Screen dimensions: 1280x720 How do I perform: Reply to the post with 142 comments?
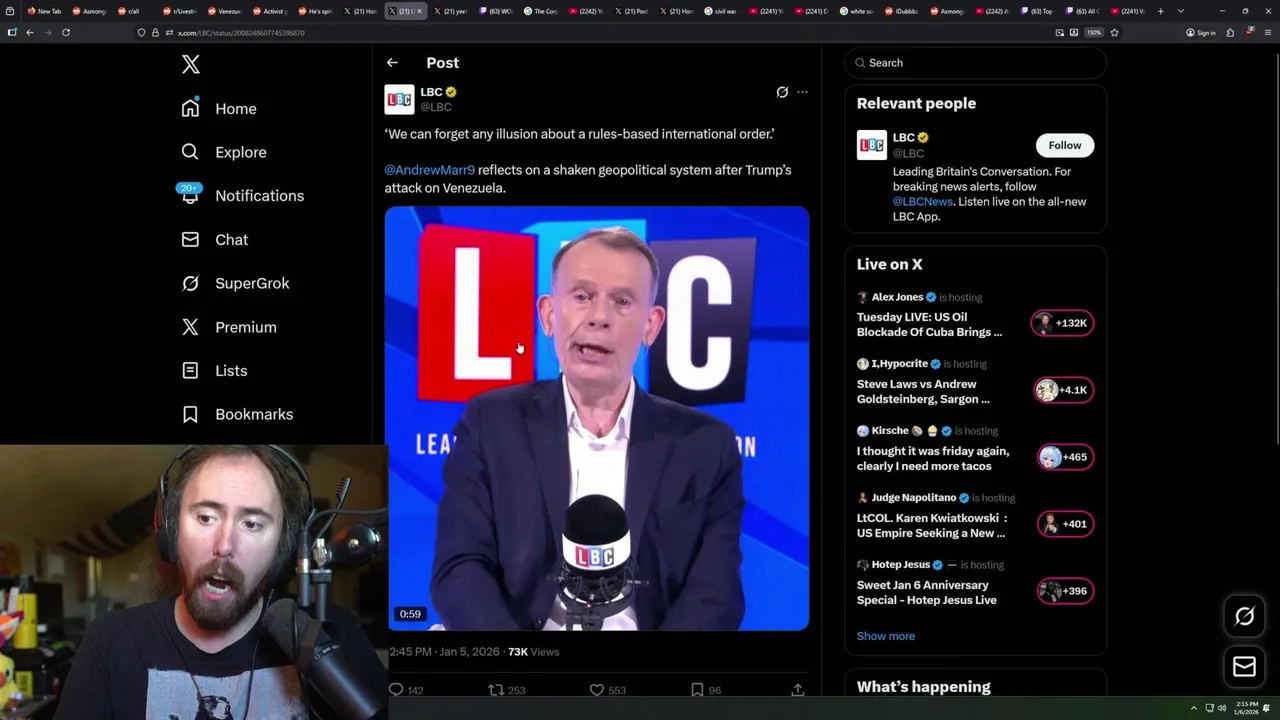click(x=405, y=690)
